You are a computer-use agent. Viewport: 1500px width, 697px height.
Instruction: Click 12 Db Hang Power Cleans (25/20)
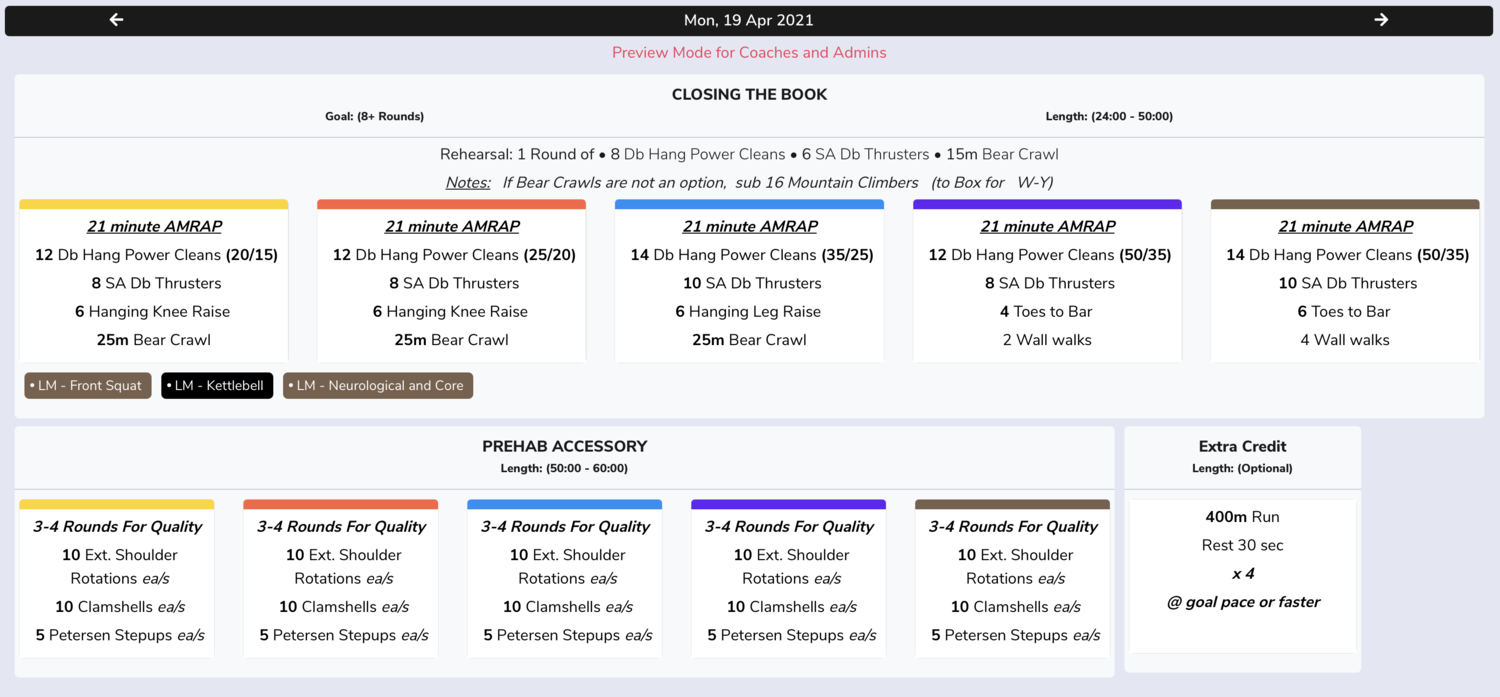(x=454, y=255)
